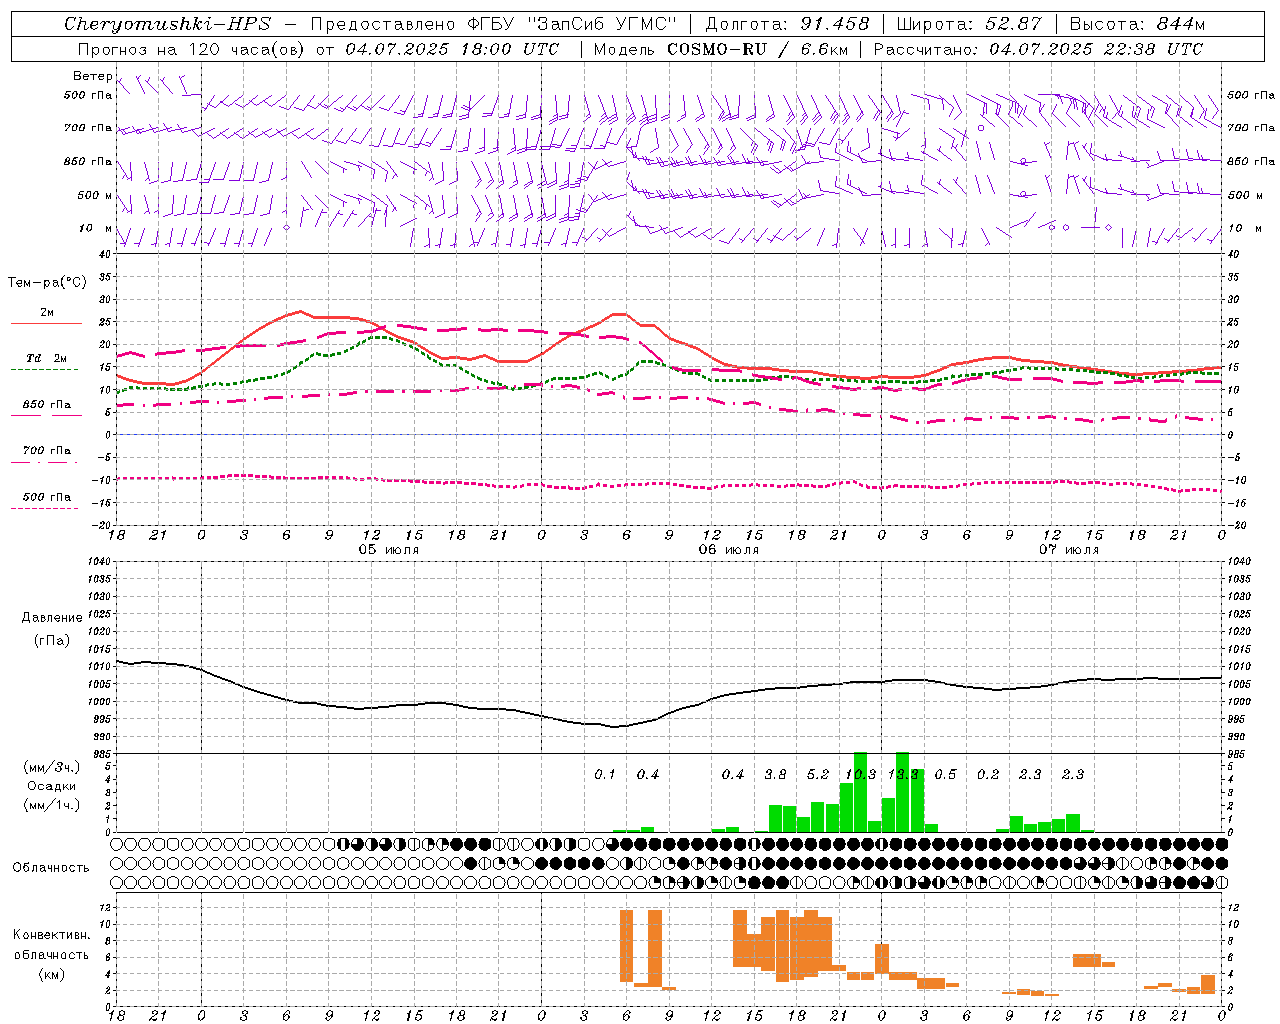This screenshot has width=1280, height=1024.
Task: Click the Осадки panel label
Action: (x=52, y=786)
